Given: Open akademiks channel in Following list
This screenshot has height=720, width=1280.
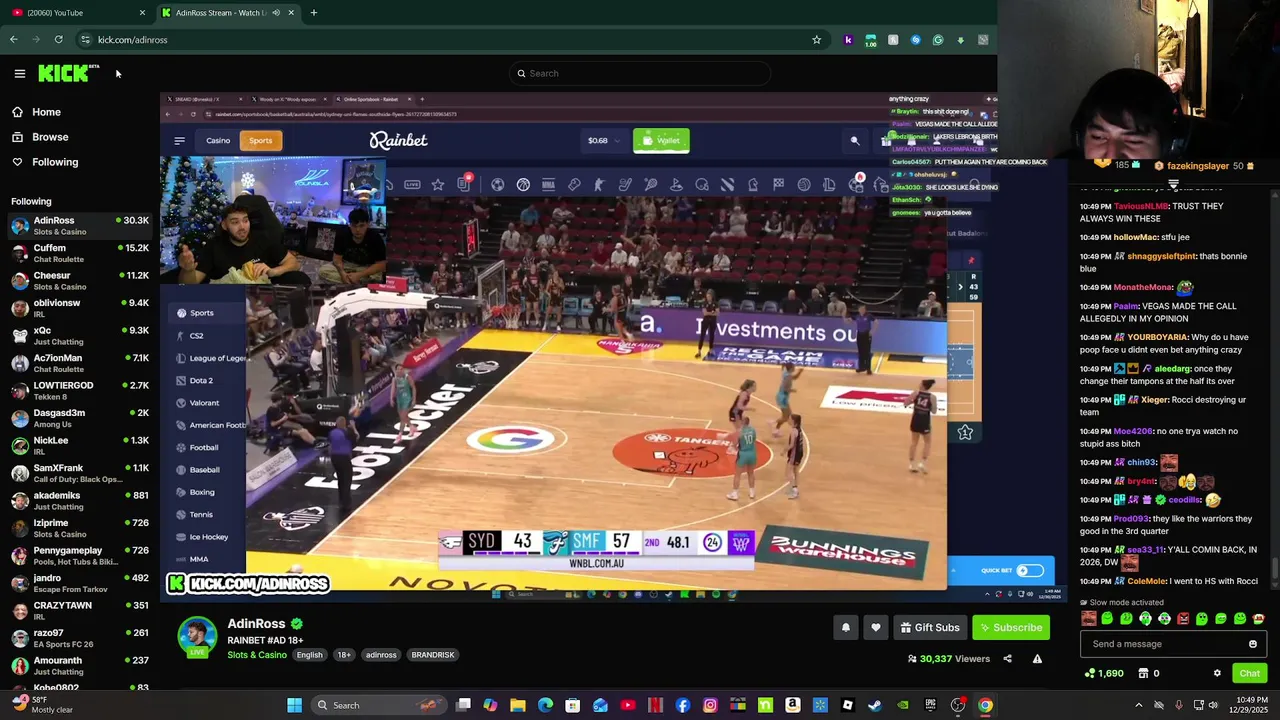Looking at the screenshot, I should click(x=80, y=501).
